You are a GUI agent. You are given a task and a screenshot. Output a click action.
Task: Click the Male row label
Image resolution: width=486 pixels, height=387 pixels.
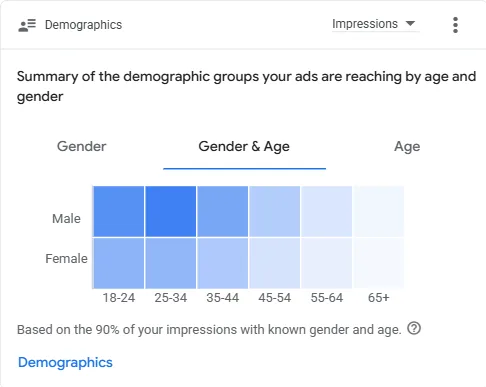click(x=66, y=219)
